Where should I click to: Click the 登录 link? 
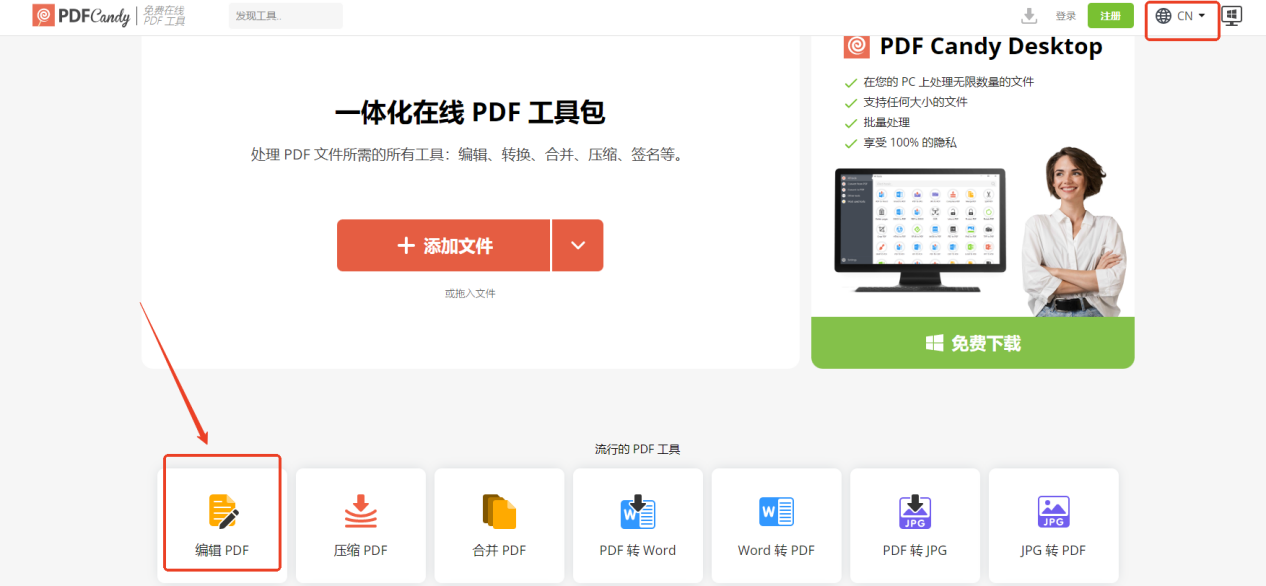pyautogui.click(x=1066, y=16)
